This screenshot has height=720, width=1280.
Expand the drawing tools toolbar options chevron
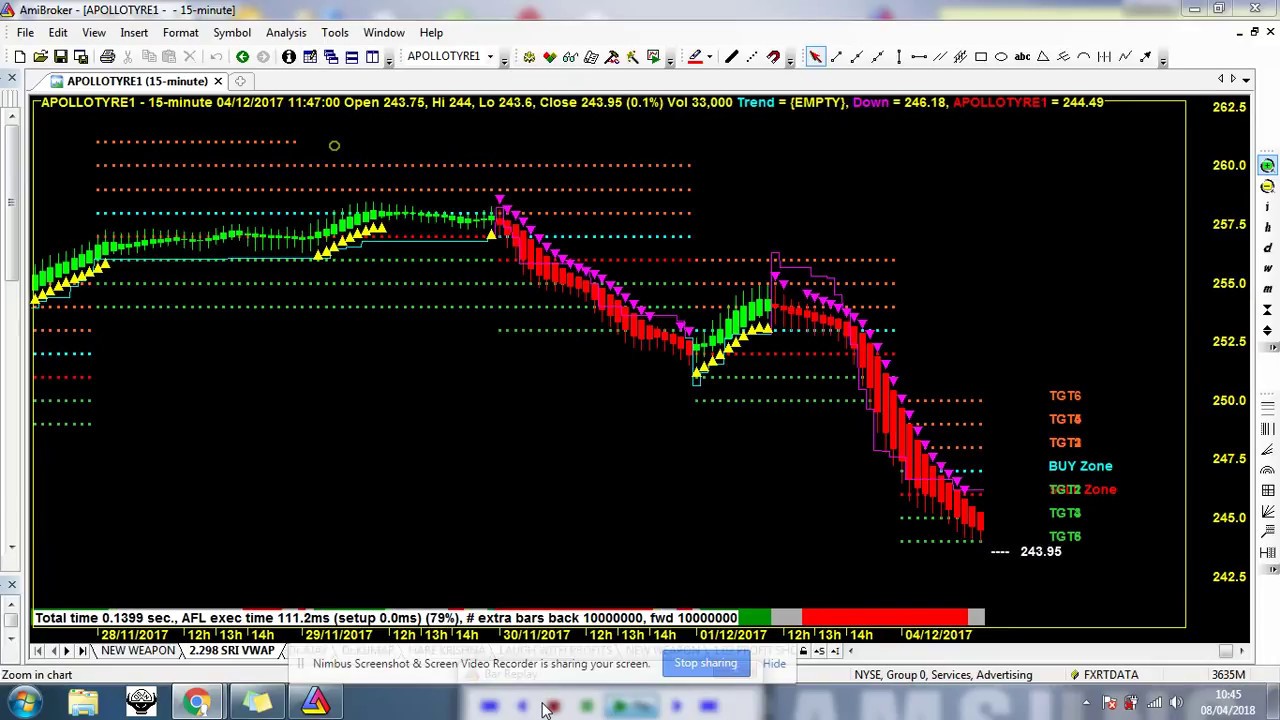click(1162, 60)
